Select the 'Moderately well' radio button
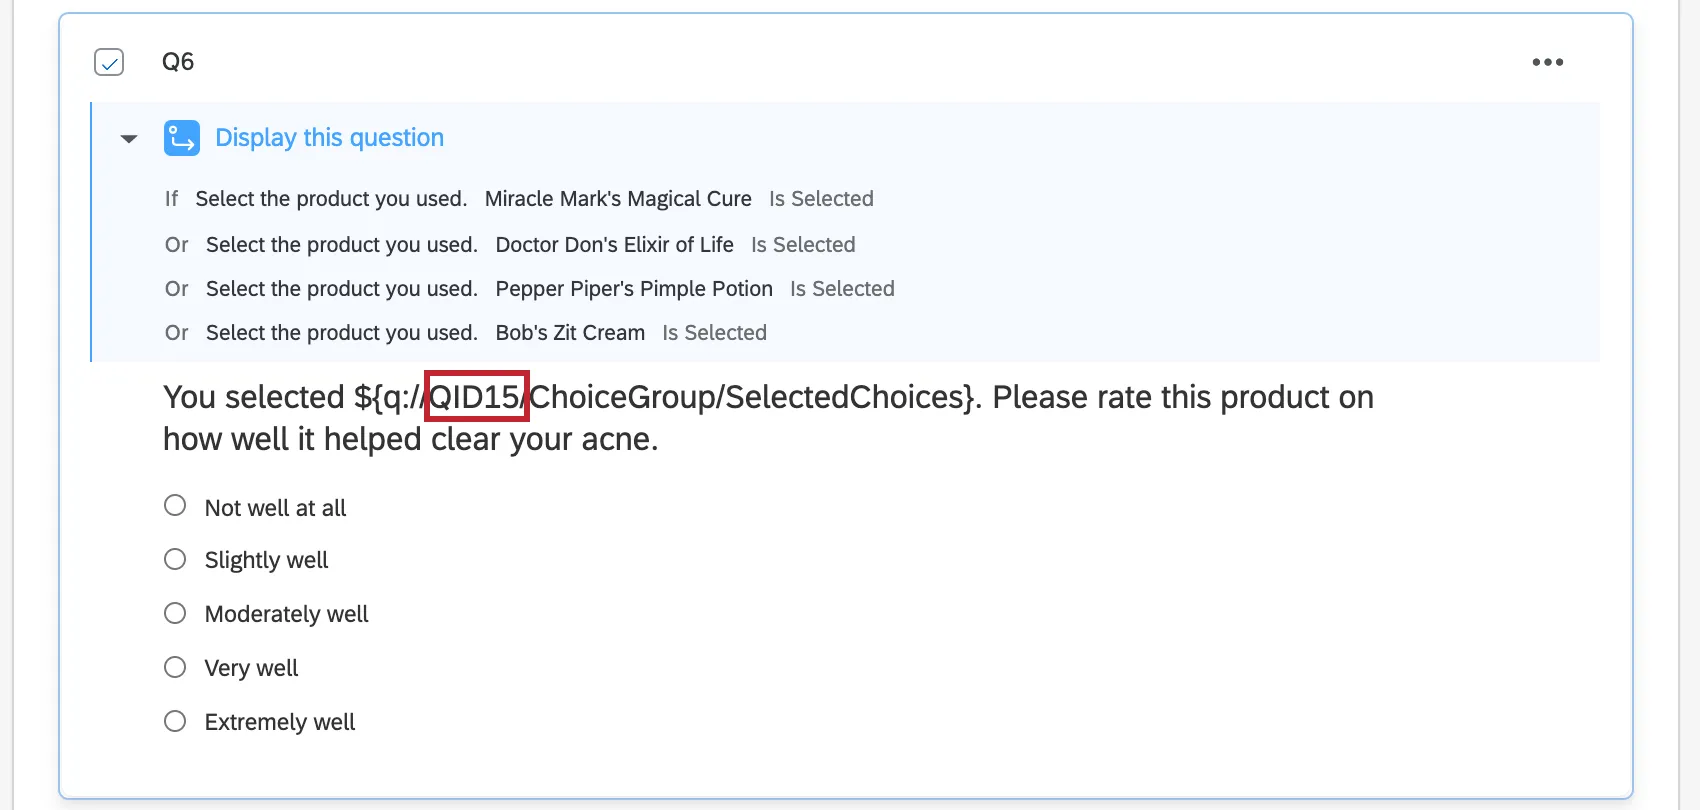 pos(175,613)
